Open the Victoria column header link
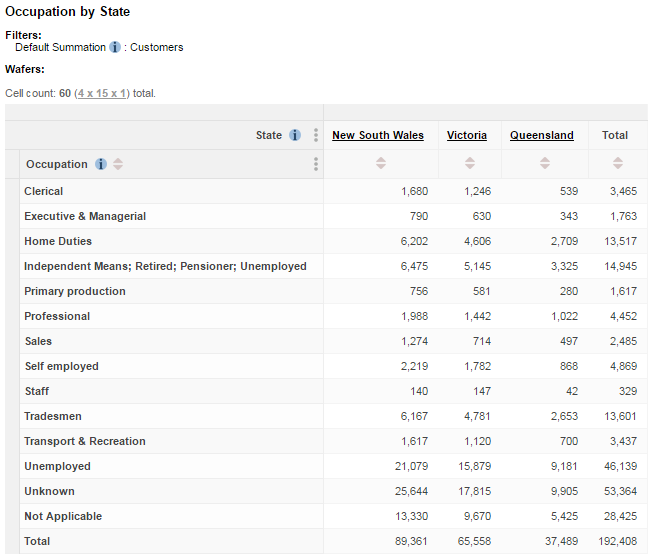The height and width of the screenshot is (558, 651). (x=467, y=135)
